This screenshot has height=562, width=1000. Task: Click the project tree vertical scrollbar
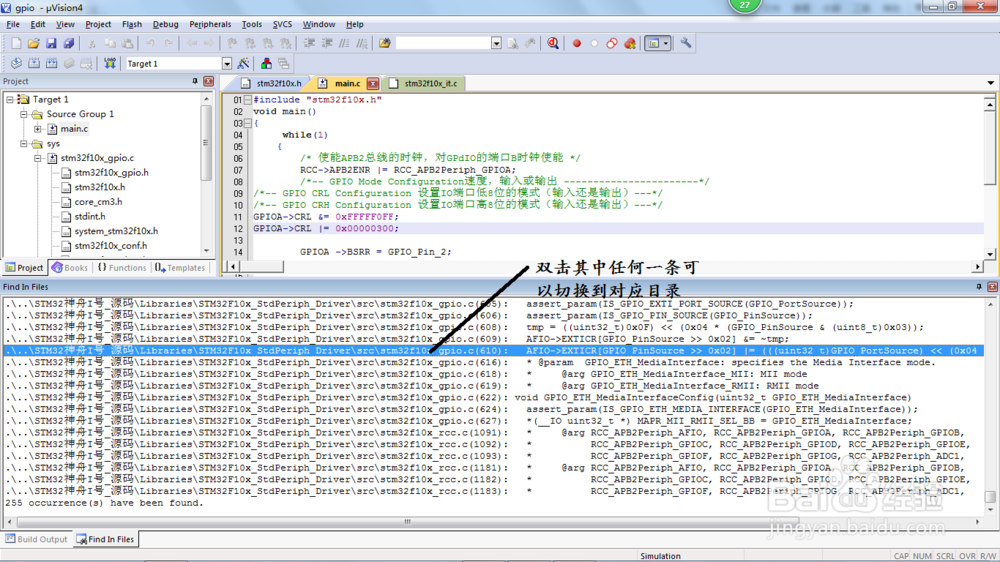pos(206,175)
